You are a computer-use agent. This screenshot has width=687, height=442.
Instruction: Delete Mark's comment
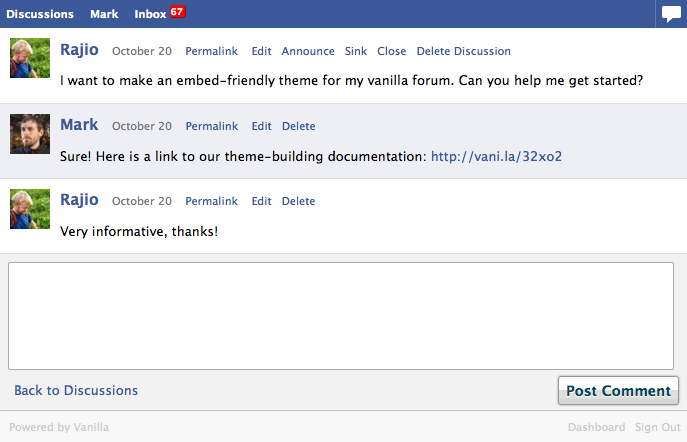[298, 126]
